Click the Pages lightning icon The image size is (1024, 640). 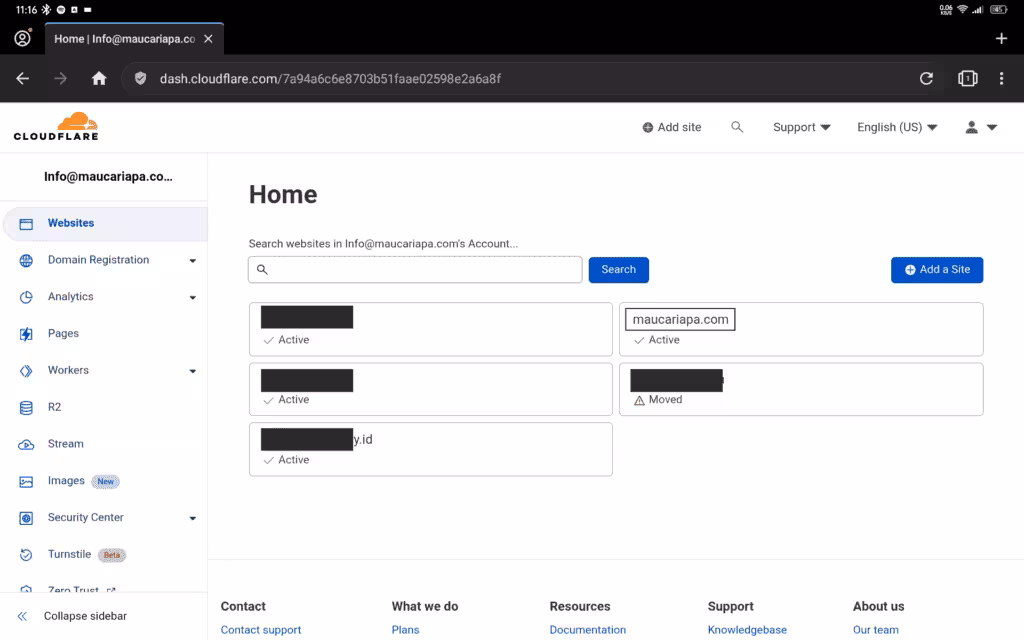coord(26,334)
